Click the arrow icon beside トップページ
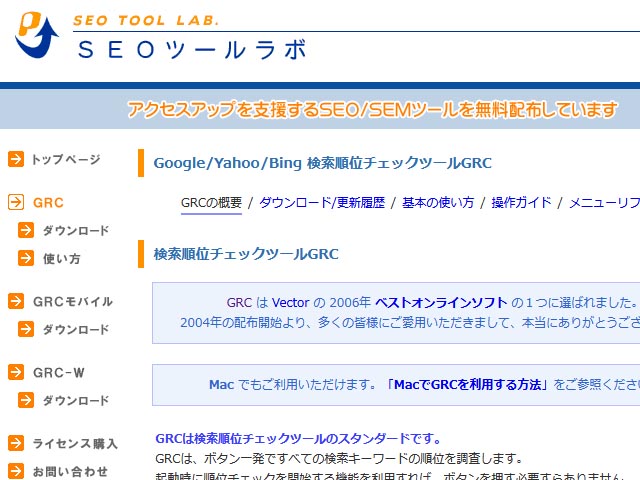 [x=16, y=159]
